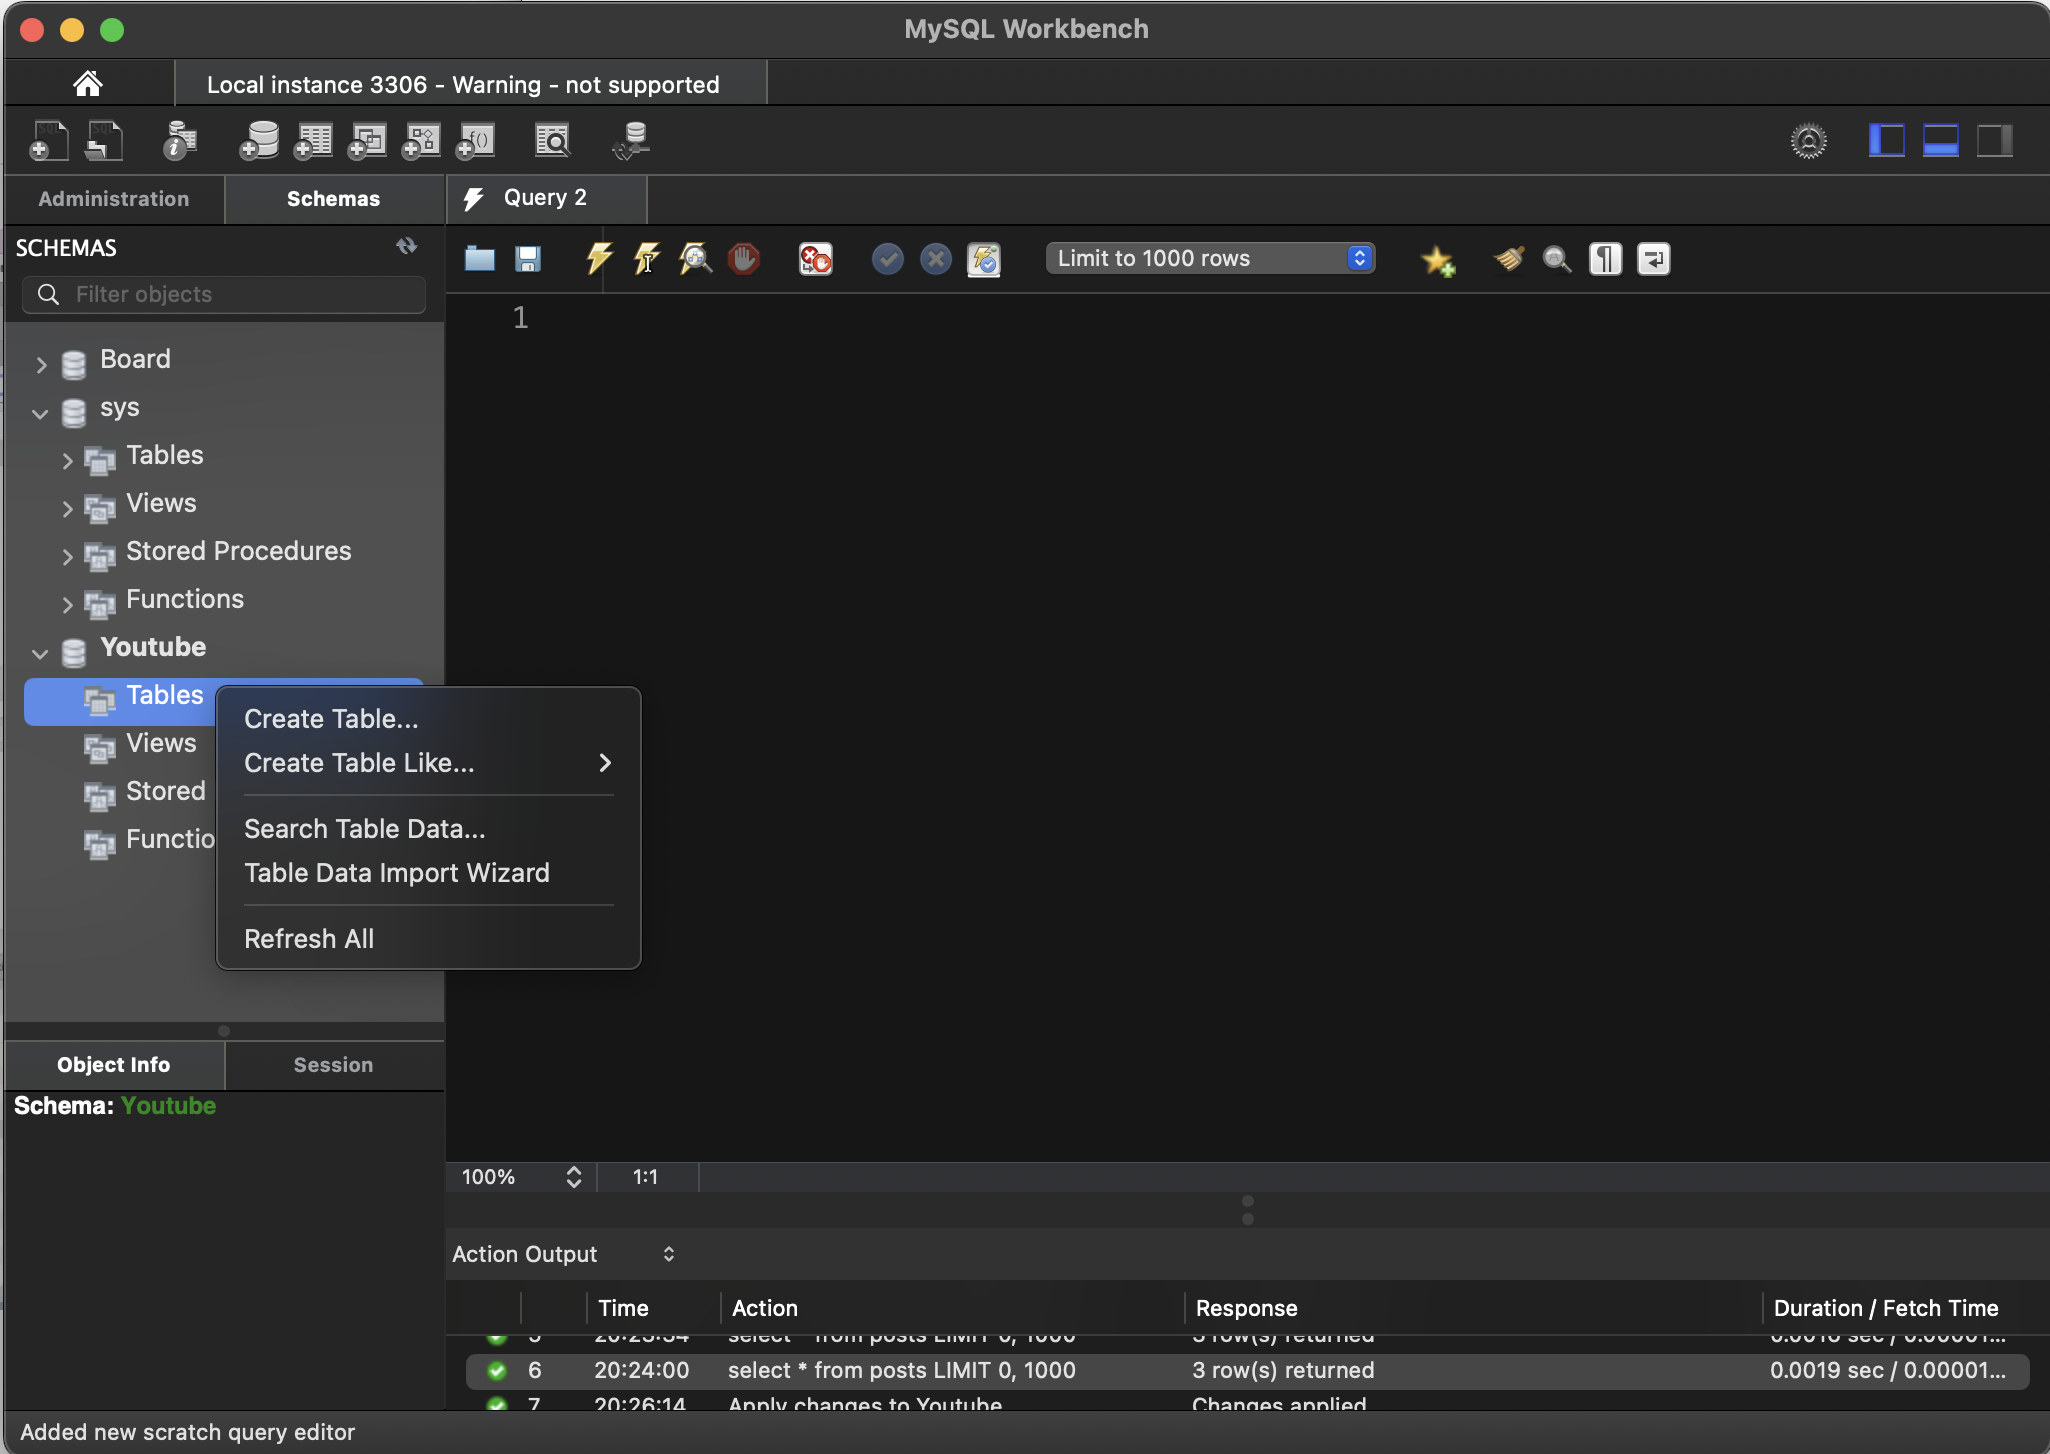The image size is (2050, 1454).
Task: Toggle the bottom output panel visibility
Action: click(1940, 141)
